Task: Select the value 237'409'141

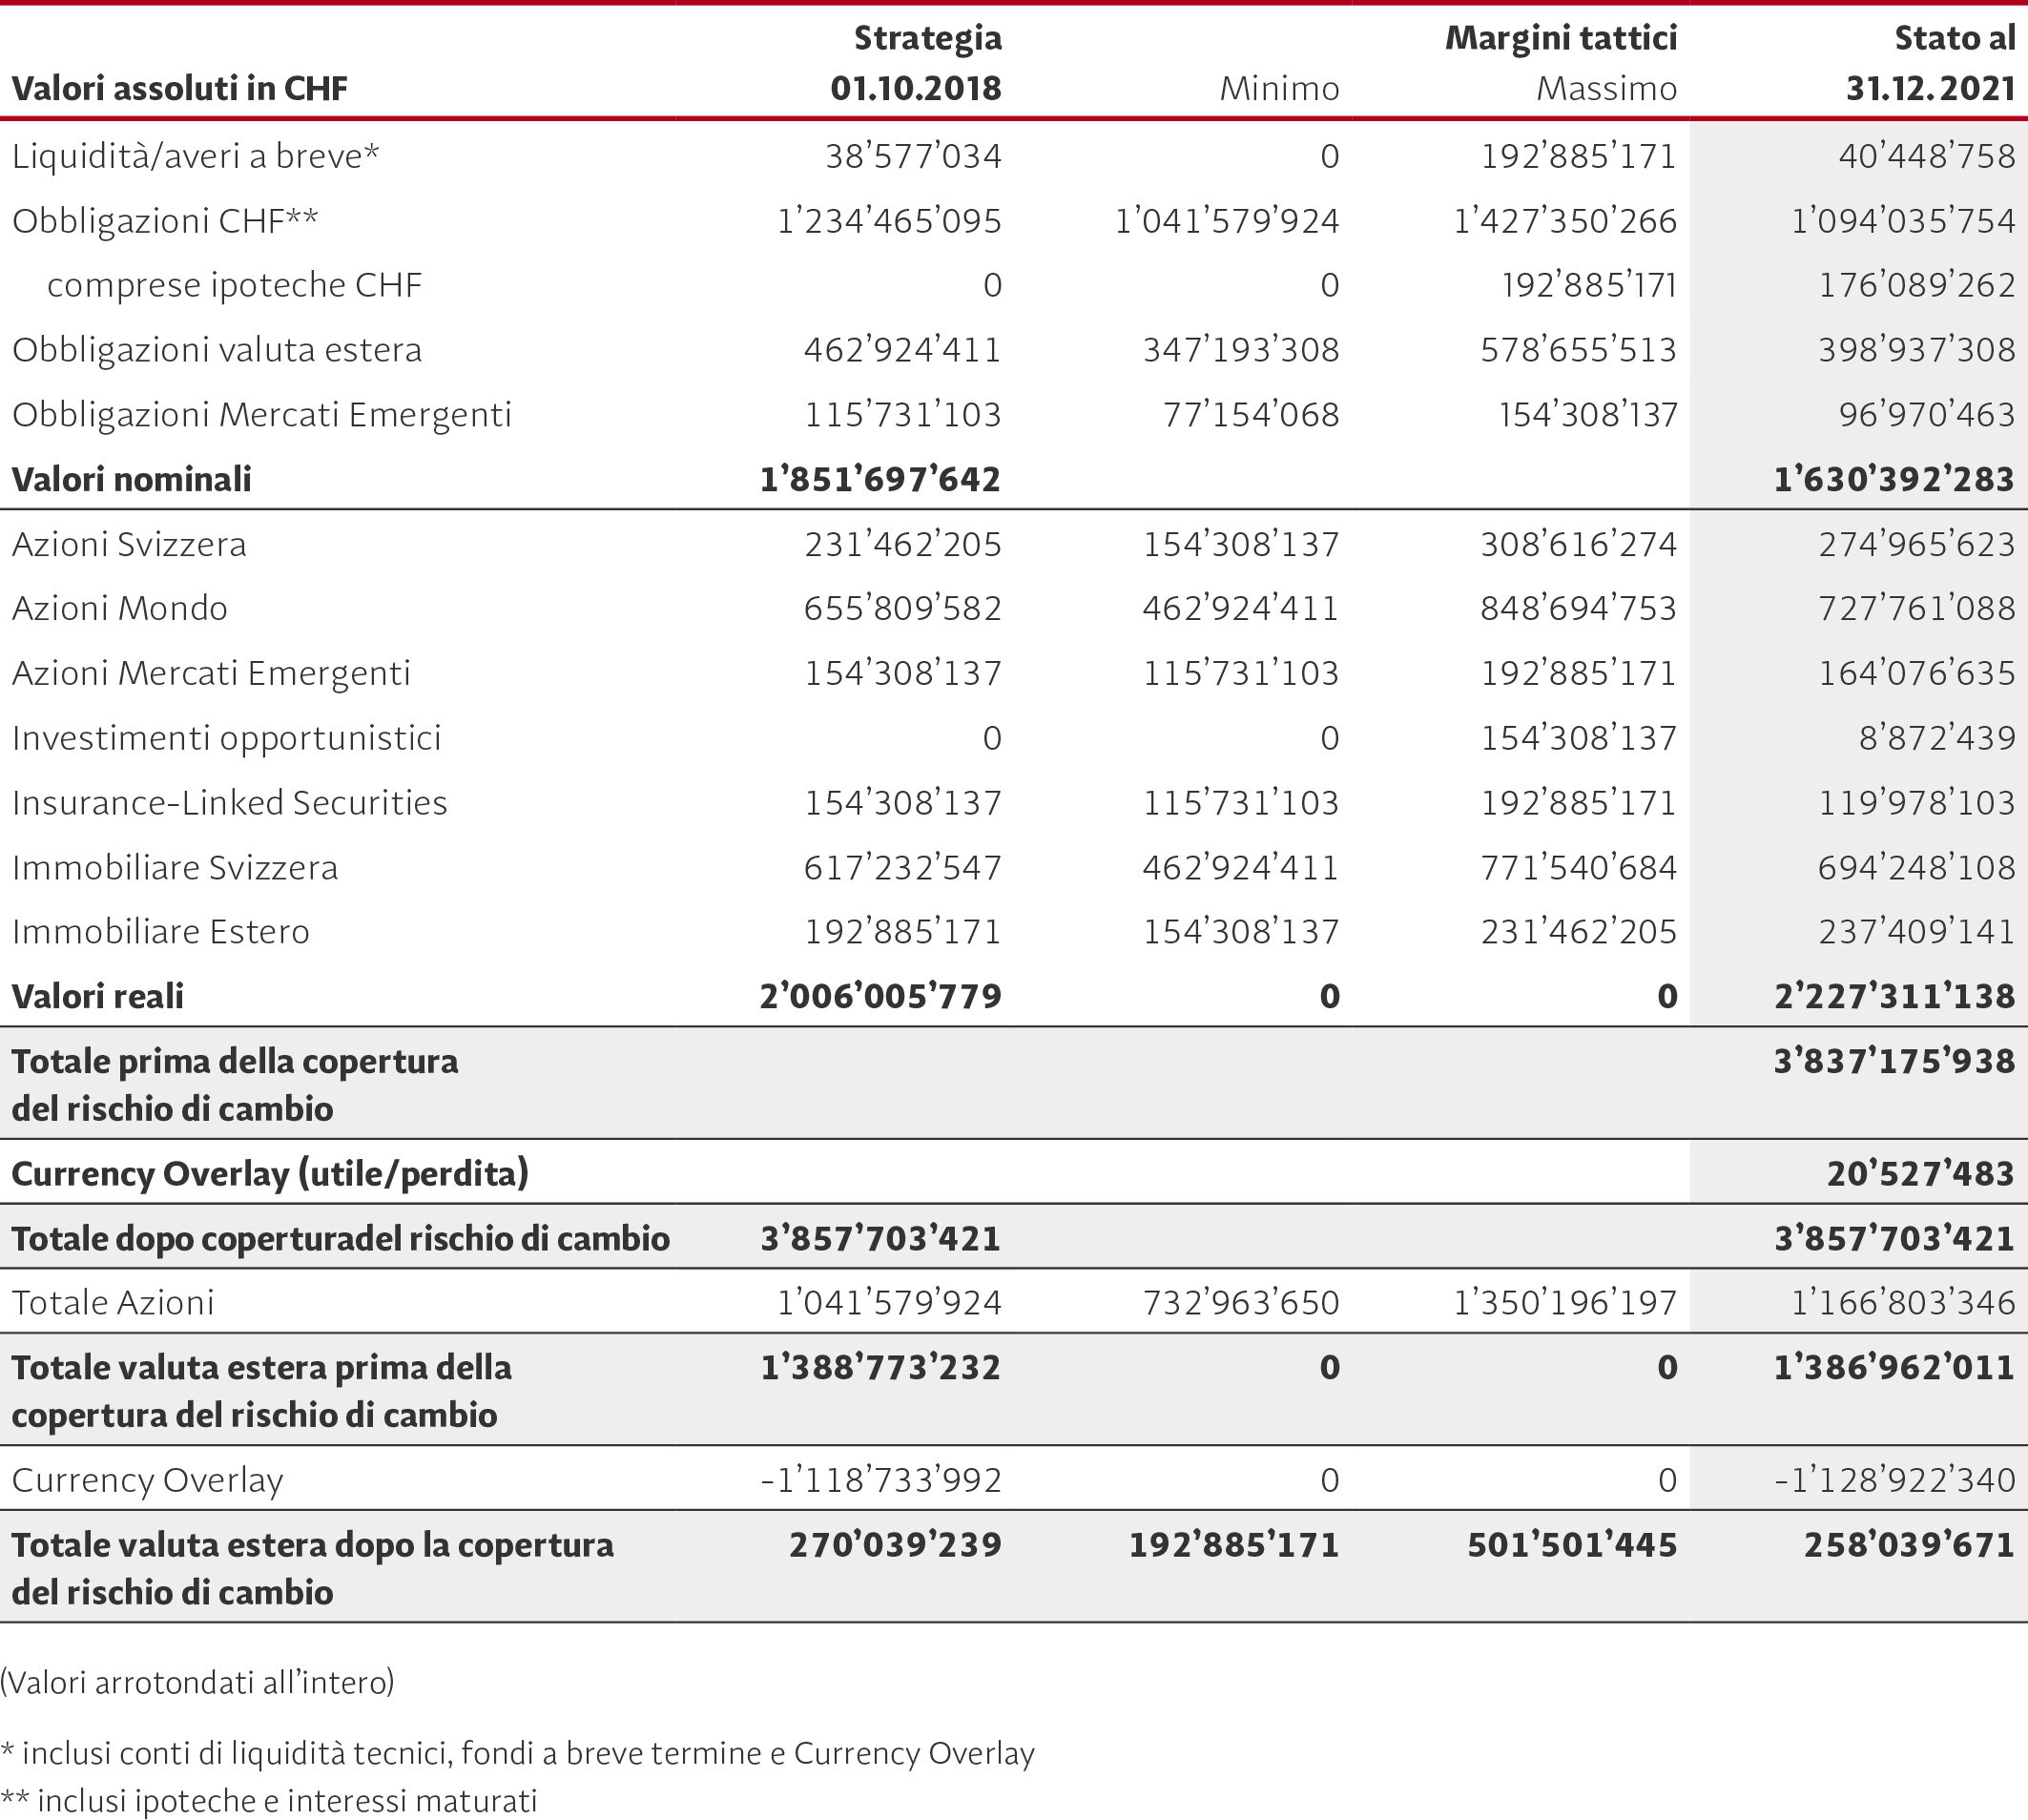Action: [x=1917, y=932]
